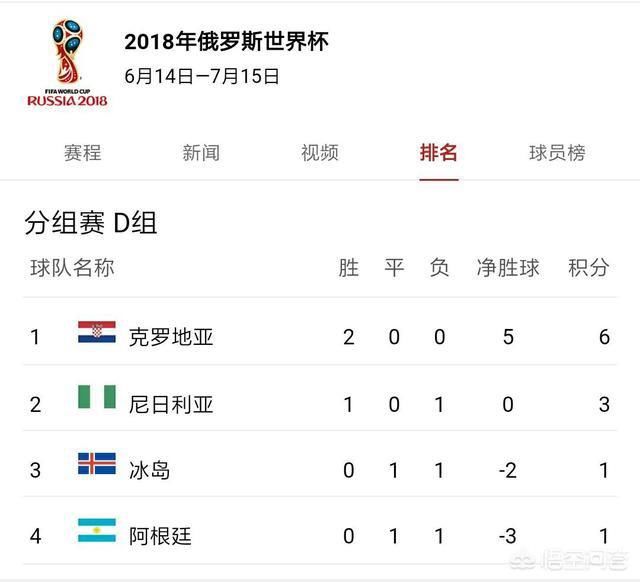Open team 尼日利亚
640x582 pixels.
tap(171, 404)
